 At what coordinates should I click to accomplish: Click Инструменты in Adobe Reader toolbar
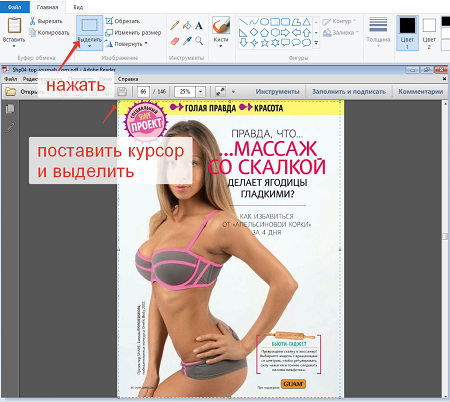click(278, 91)
